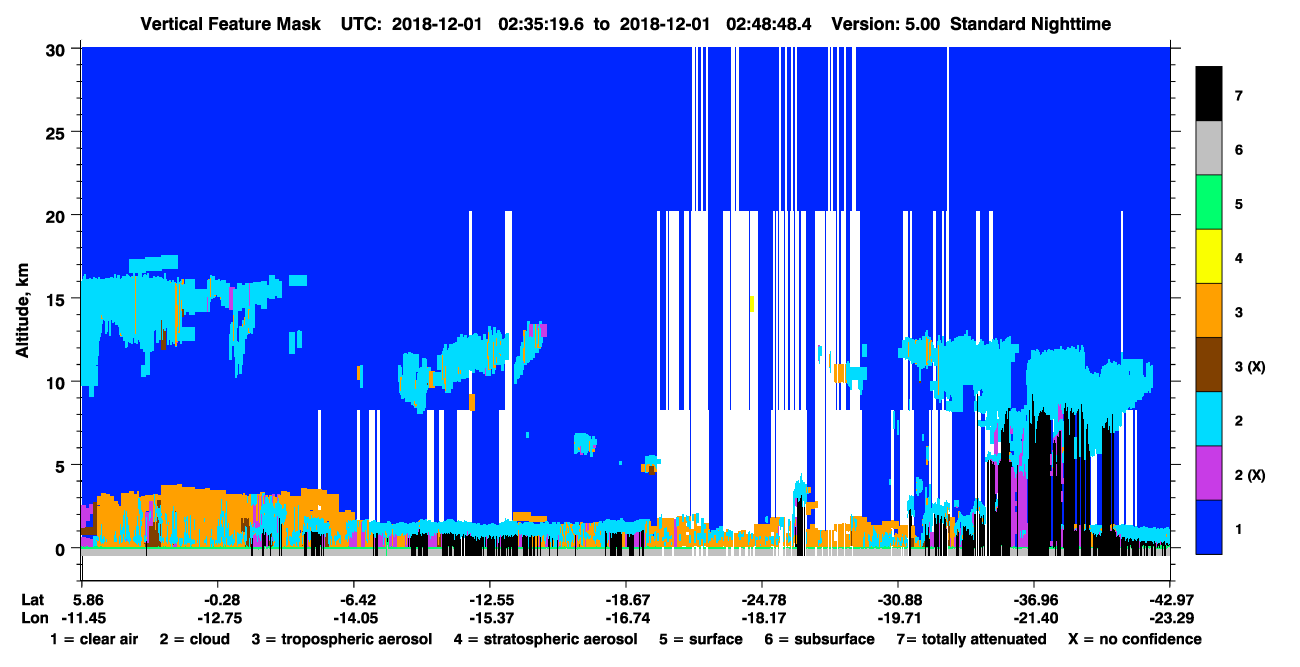Choose the cyan cloud color swatch
Viewport: 1300px width, 667px height.
[x=1209, y=420]
